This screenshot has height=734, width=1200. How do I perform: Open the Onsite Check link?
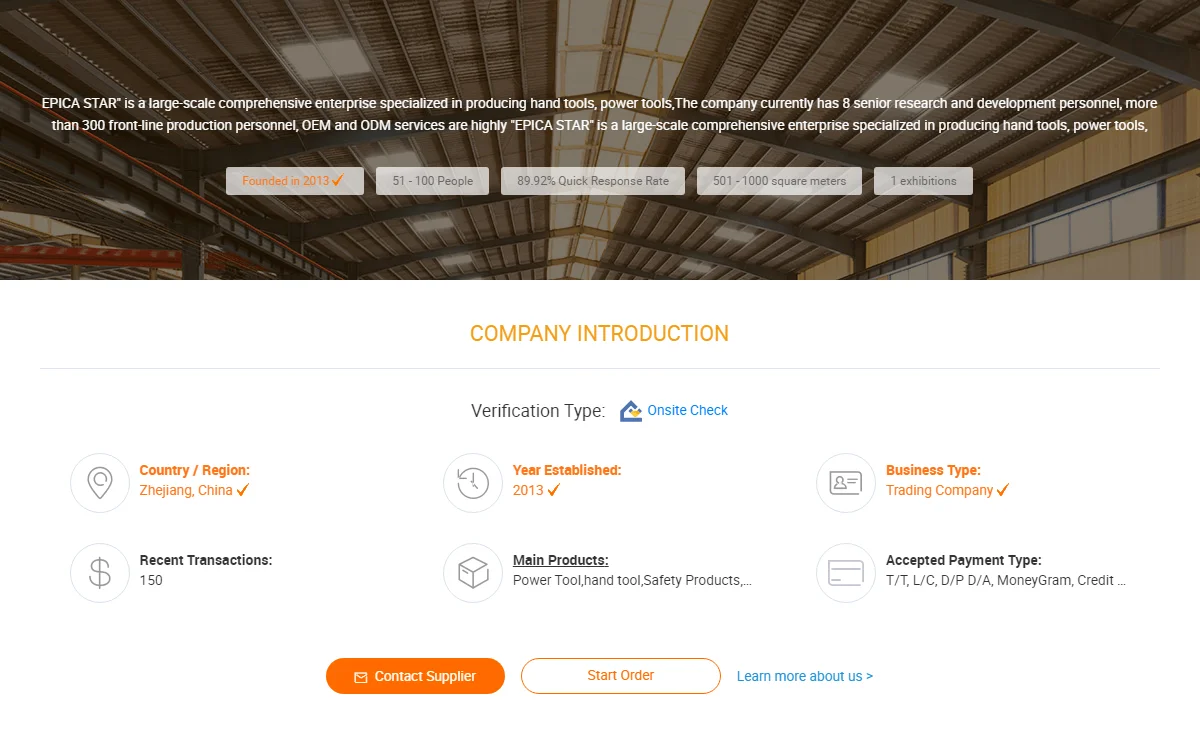click(x=687, y=410)
